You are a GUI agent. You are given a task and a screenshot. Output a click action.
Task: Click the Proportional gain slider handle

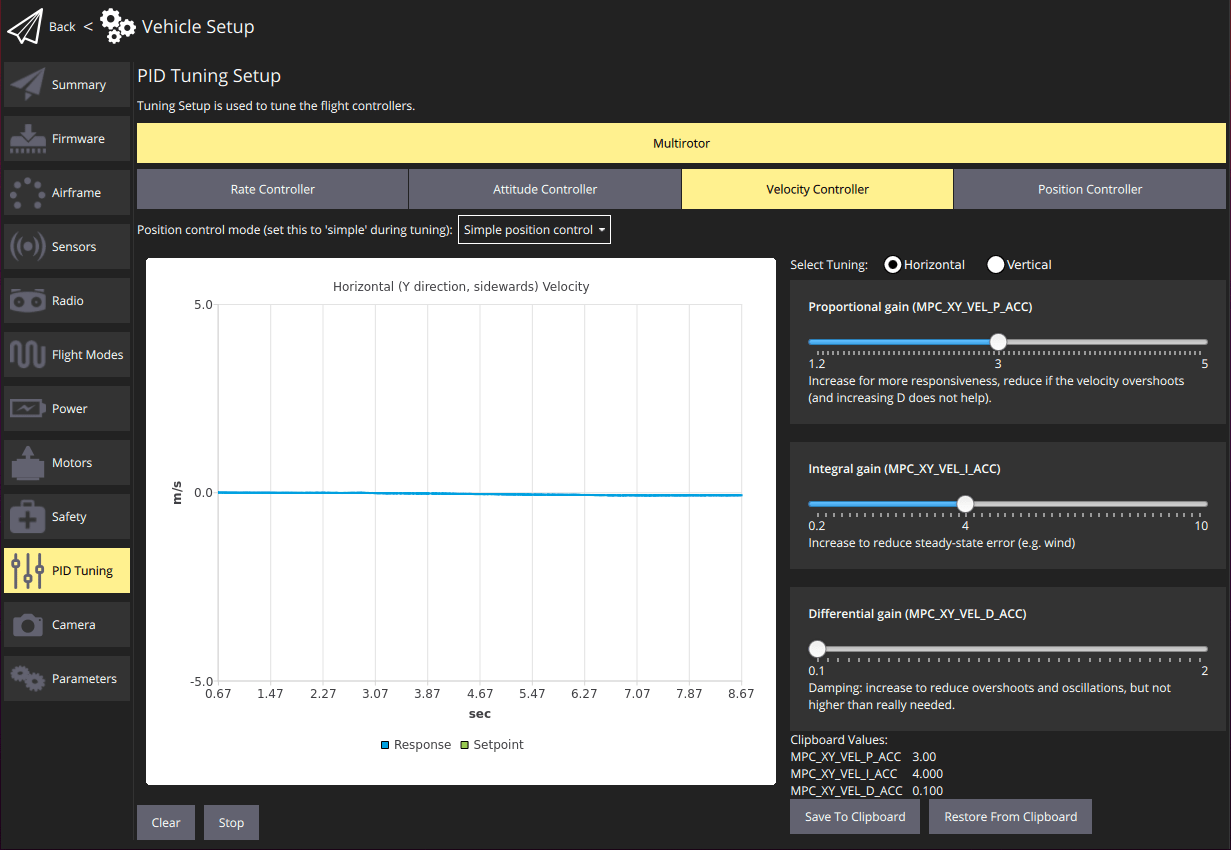point(998,342)
